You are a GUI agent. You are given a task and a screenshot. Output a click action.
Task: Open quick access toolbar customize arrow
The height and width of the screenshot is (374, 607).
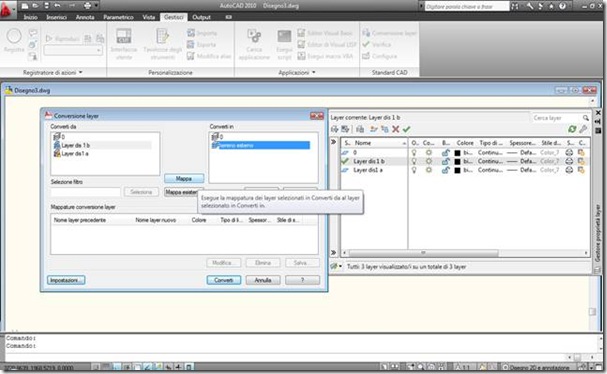[x=96, y=5]
